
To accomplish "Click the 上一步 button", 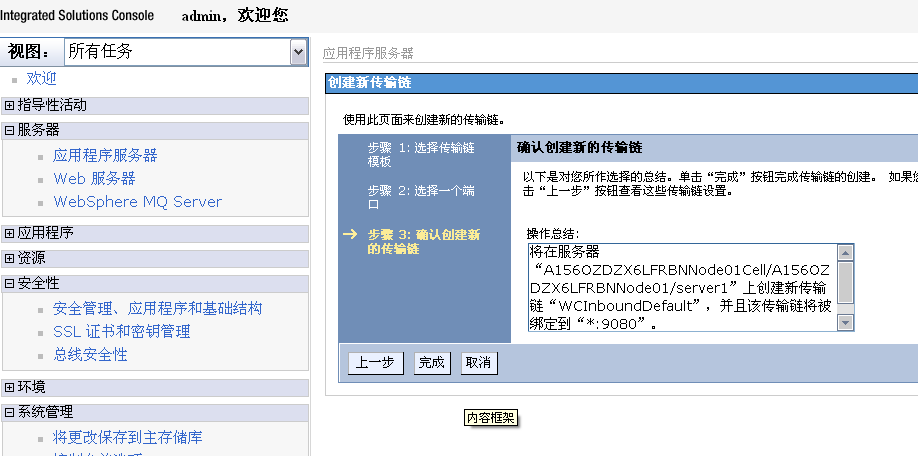I will click(x=375, y=363).
